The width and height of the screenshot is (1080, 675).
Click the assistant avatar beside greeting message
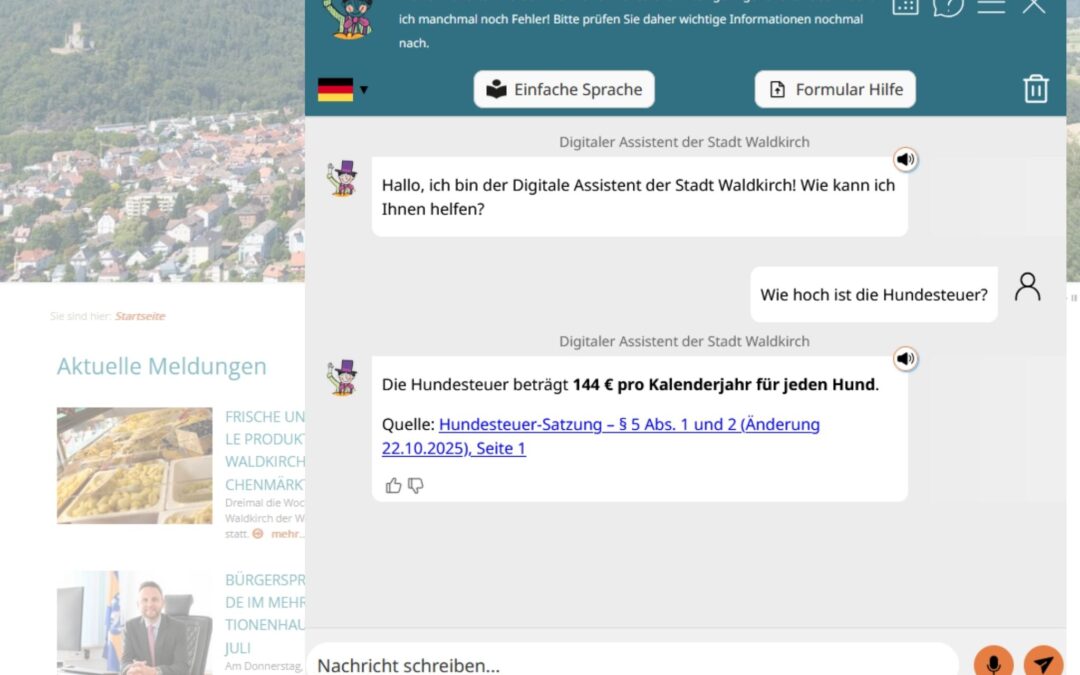[342, 179]
